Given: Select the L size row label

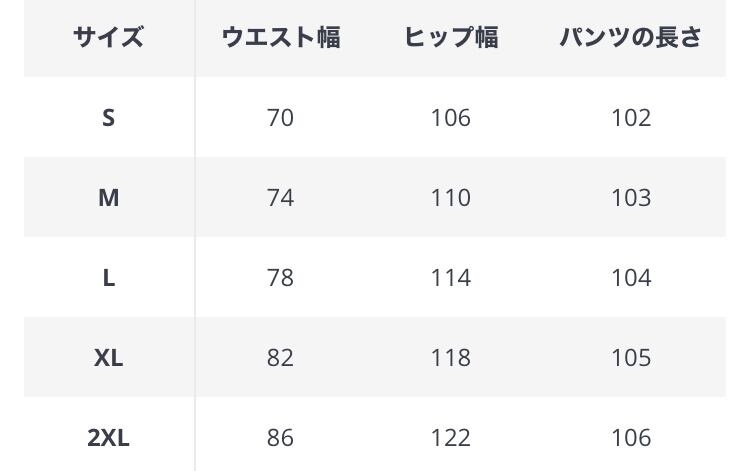Looking at the screenshot, I should [x=108, y=278].
